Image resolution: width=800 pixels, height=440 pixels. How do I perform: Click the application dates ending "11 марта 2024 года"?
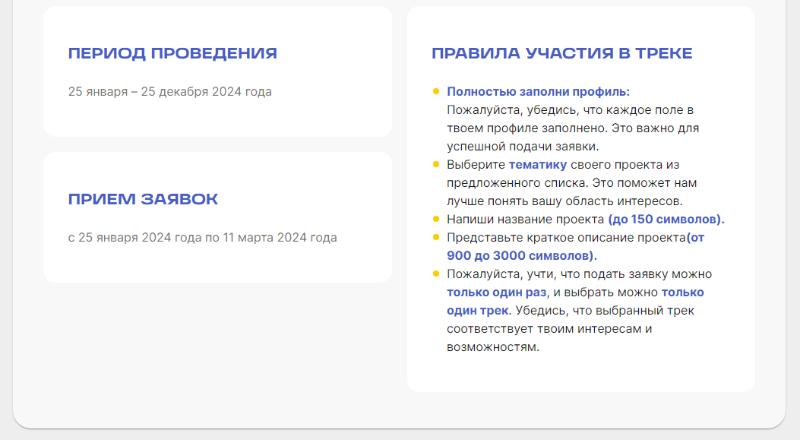pyautogui.click(x=203, y=238)
